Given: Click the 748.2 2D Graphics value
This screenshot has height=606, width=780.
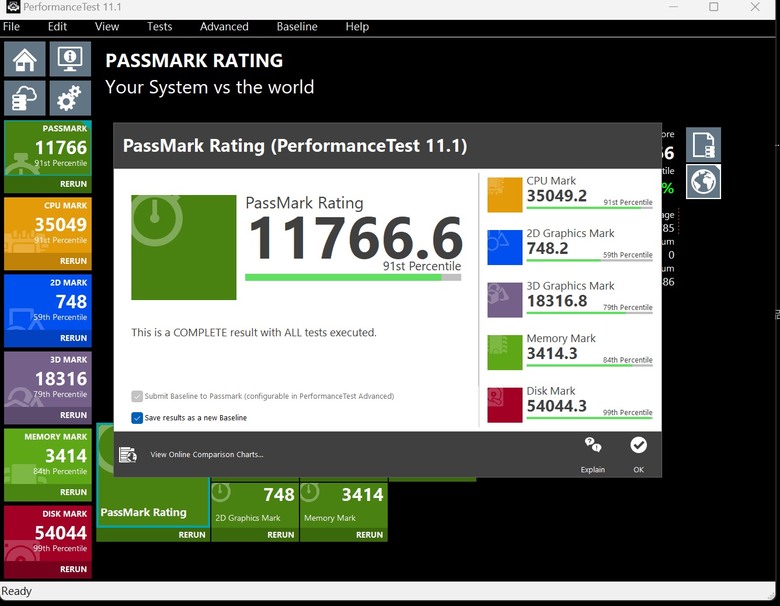Looking at the screenshot, I should (547, 248).
